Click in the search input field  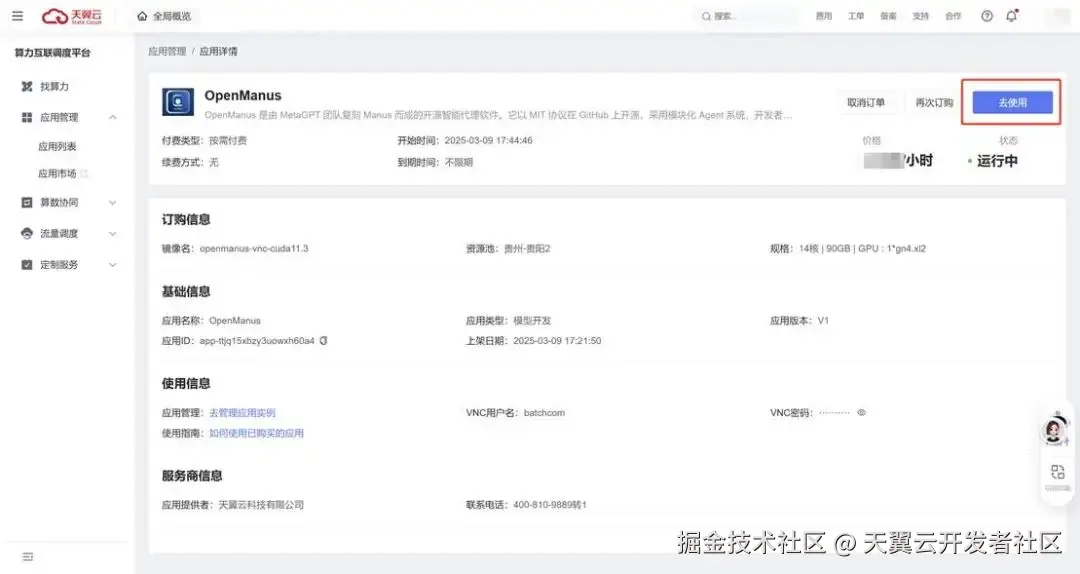click(x=747, y=16)
